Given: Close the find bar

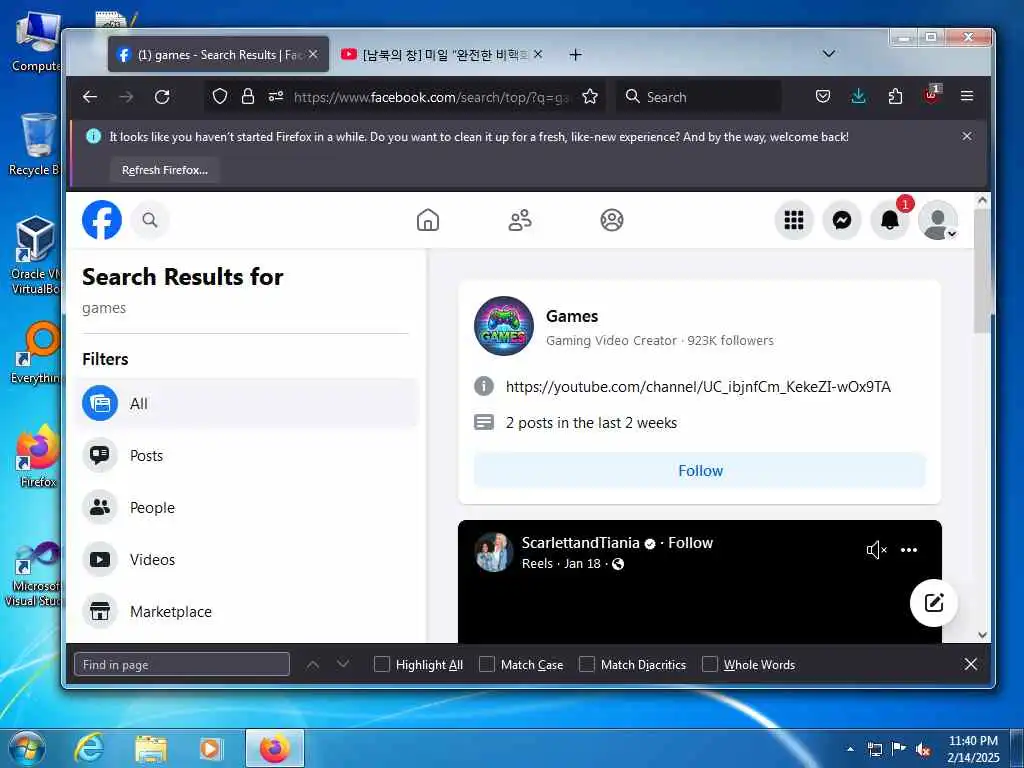Looking at the screenshot, I should (x=970, y=664).
